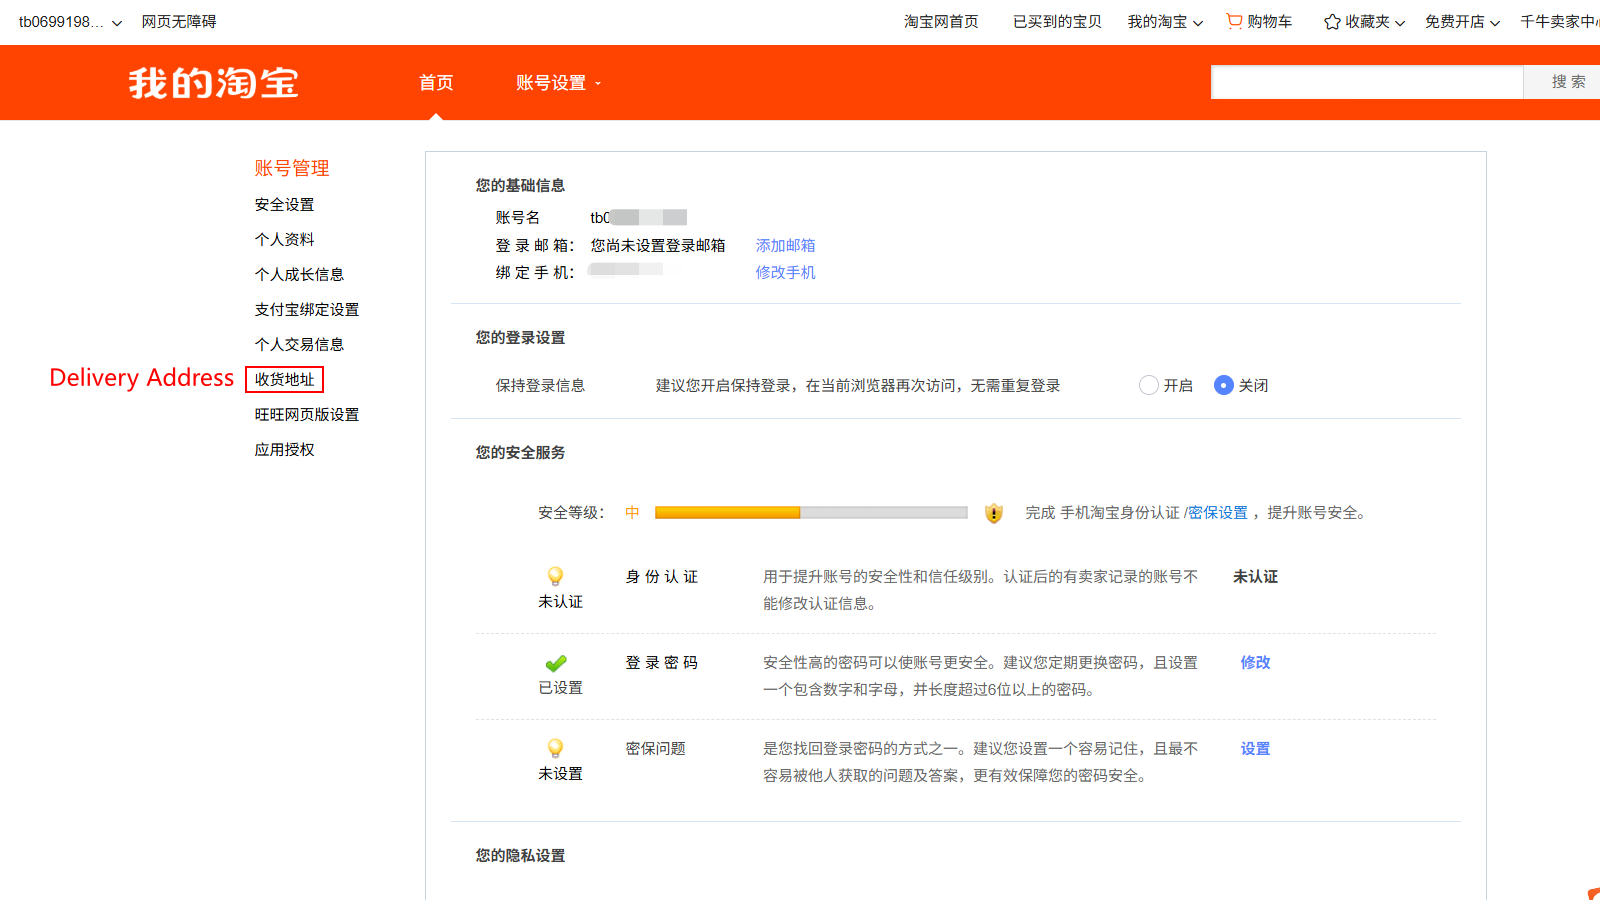The width and height of the screenshot is (1600, 900).
Task: Expand the 免费开店 dropdown menu
Action: point(1461,22)
